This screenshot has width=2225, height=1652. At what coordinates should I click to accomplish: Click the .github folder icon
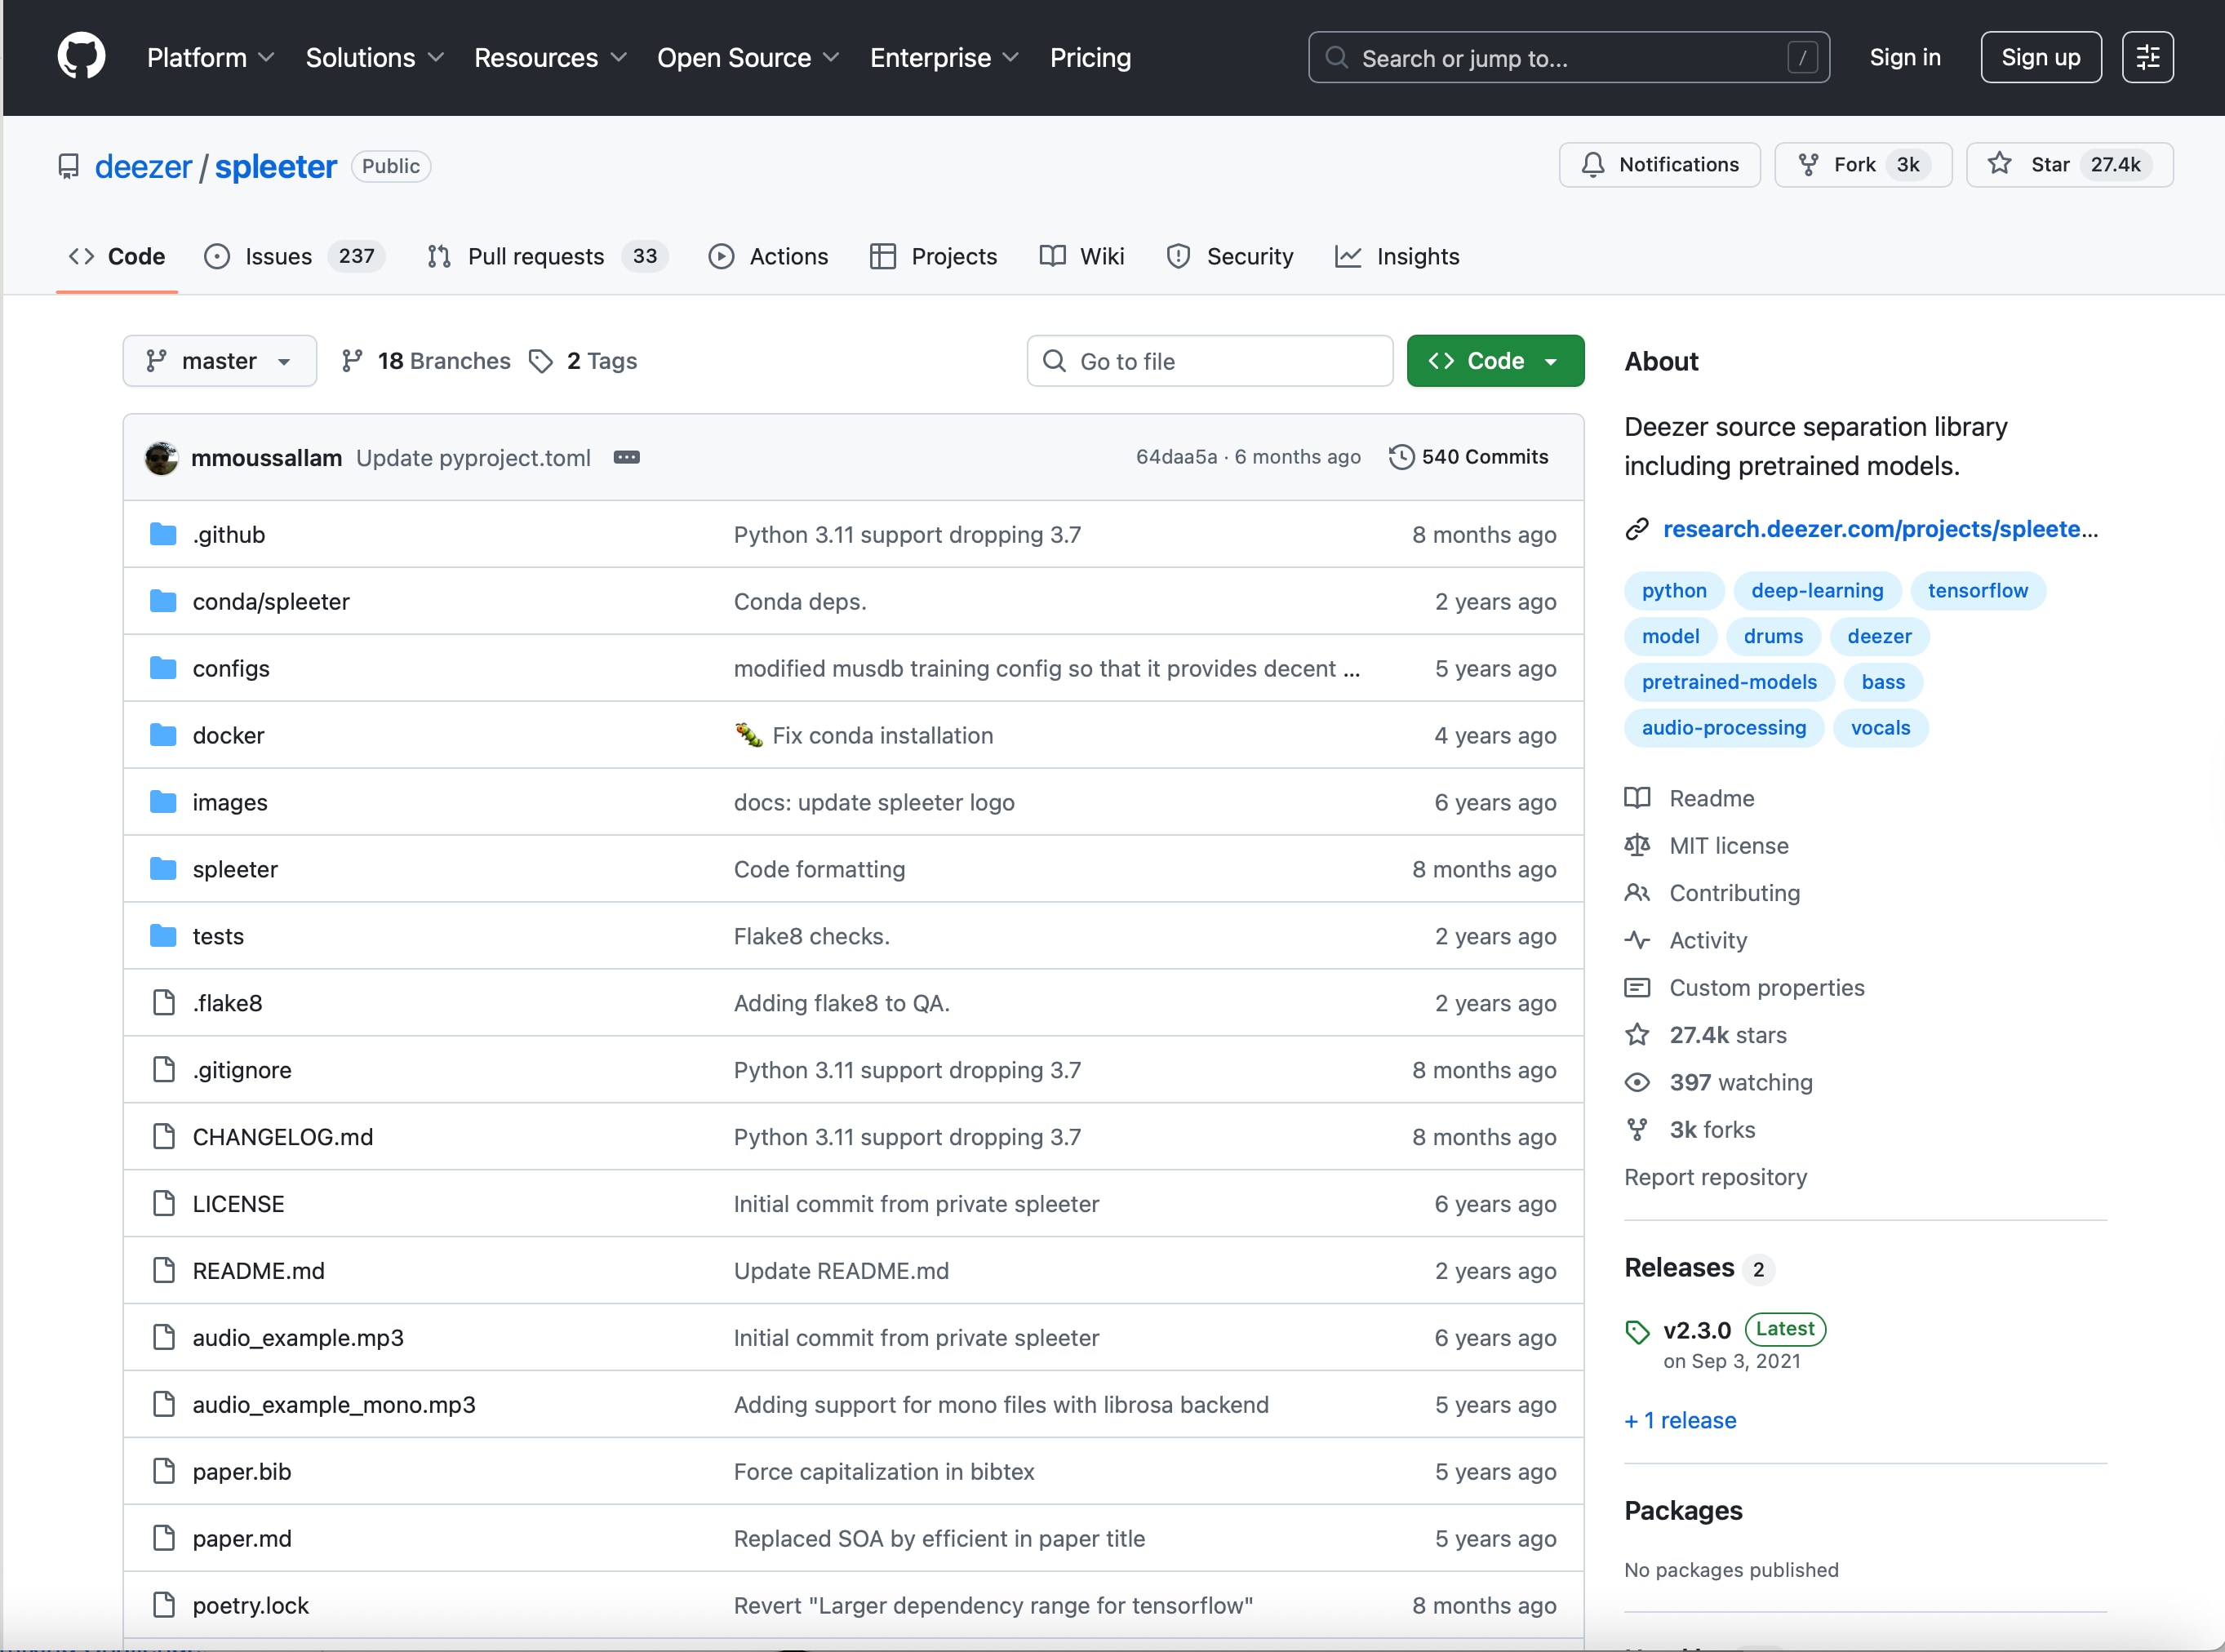[163, 535]
